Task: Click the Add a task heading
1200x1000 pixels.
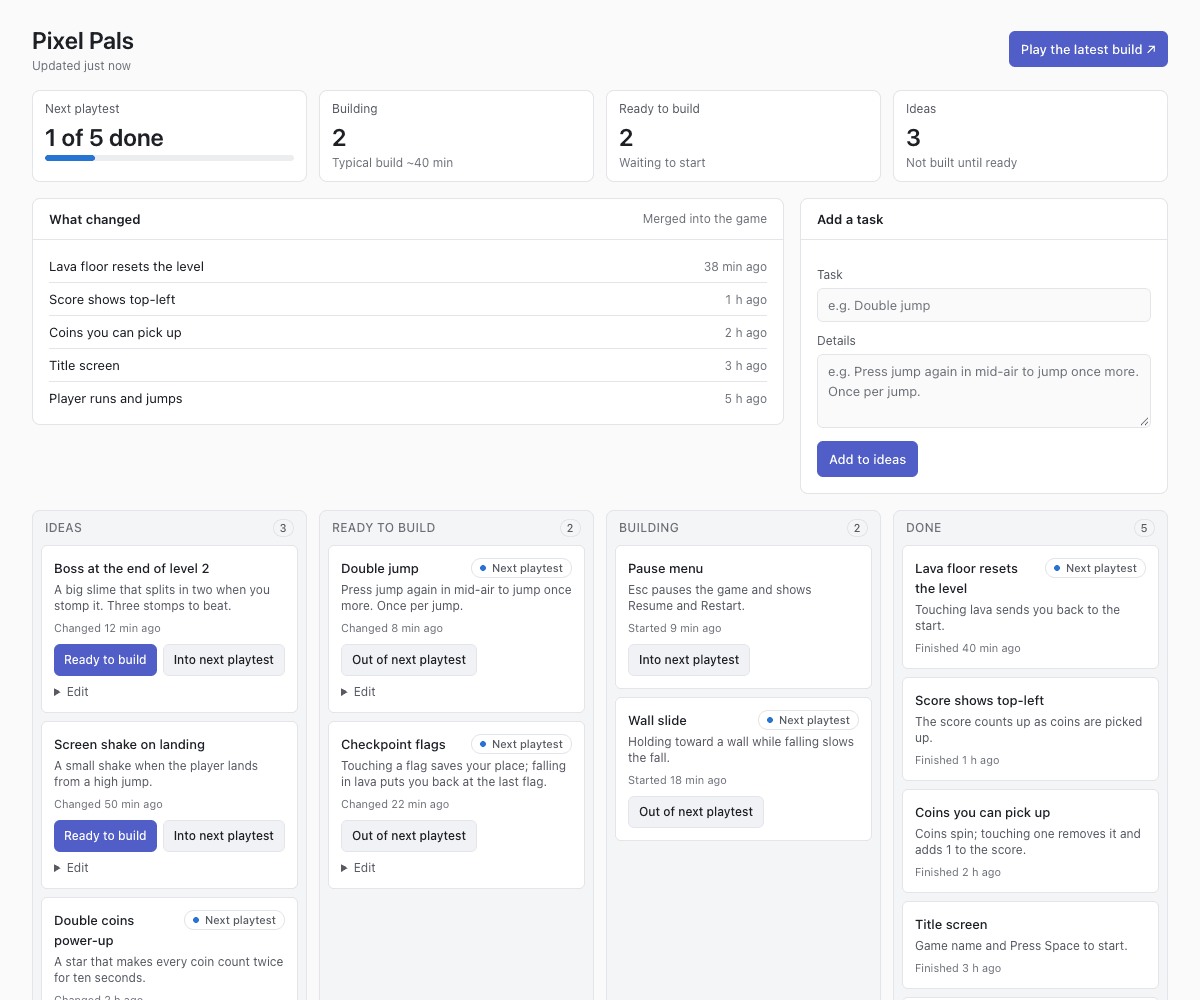Action: click(x=850, y=219)
